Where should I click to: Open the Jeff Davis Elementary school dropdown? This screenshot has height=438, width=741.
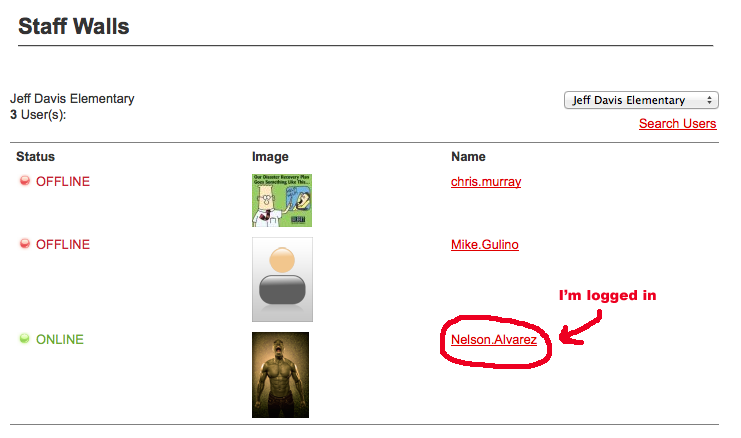[x=641, y=100]
